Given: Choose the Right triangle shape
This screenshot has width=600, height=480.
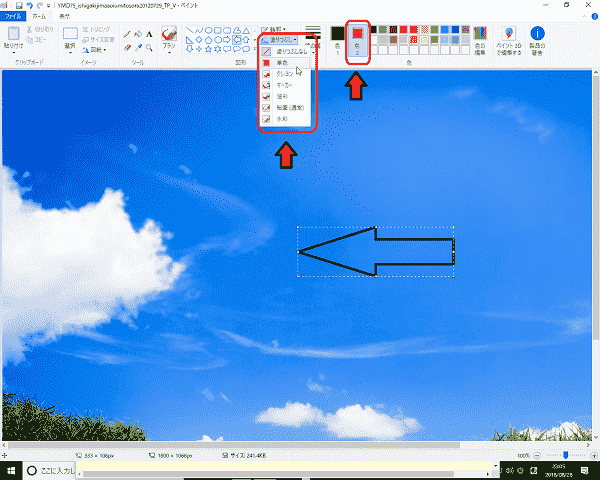Looking at the screenshot, I should 189,40.
